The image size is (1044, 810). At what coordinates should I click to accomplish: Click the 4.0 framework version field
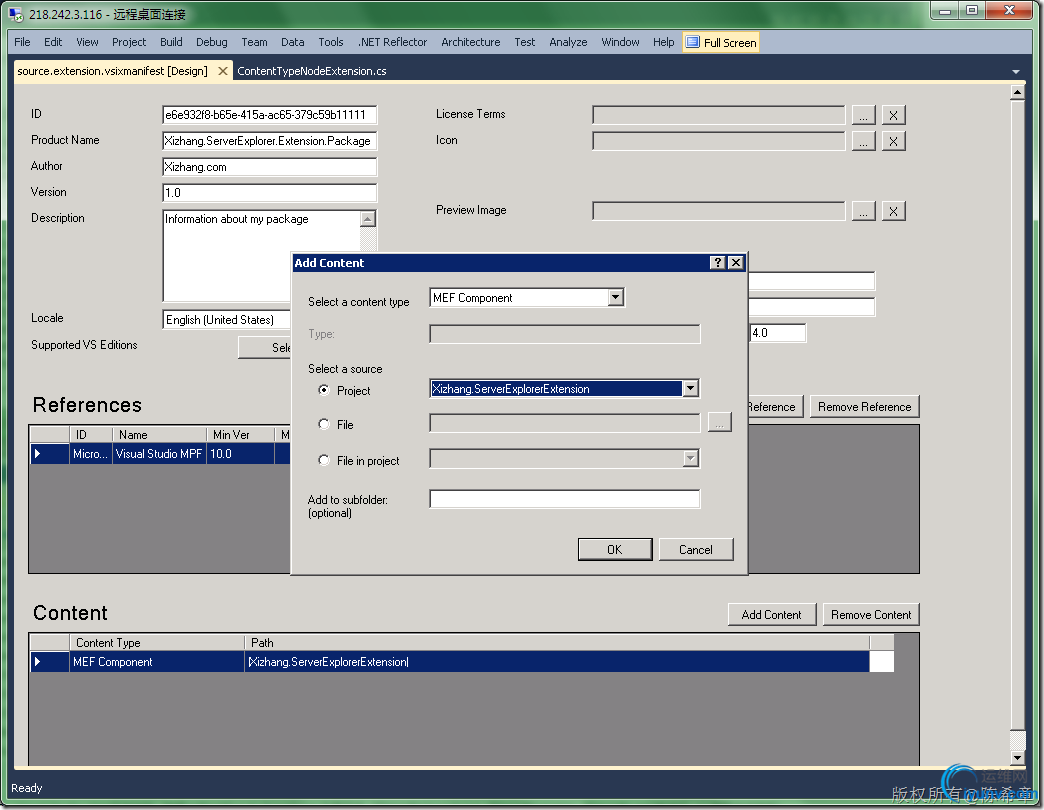pyautogui.click(x=778, y=333)
